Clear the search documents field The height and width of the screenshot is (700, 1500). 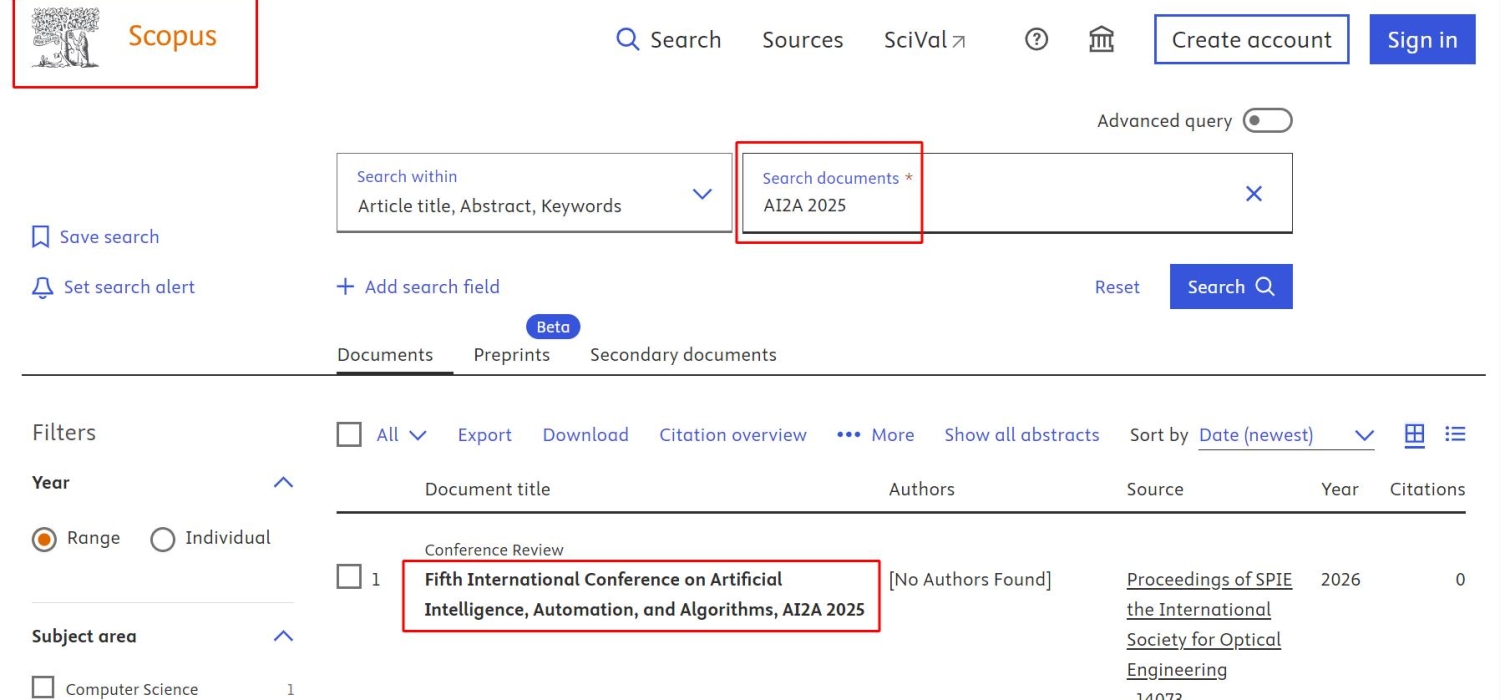tap(1253, 193)
